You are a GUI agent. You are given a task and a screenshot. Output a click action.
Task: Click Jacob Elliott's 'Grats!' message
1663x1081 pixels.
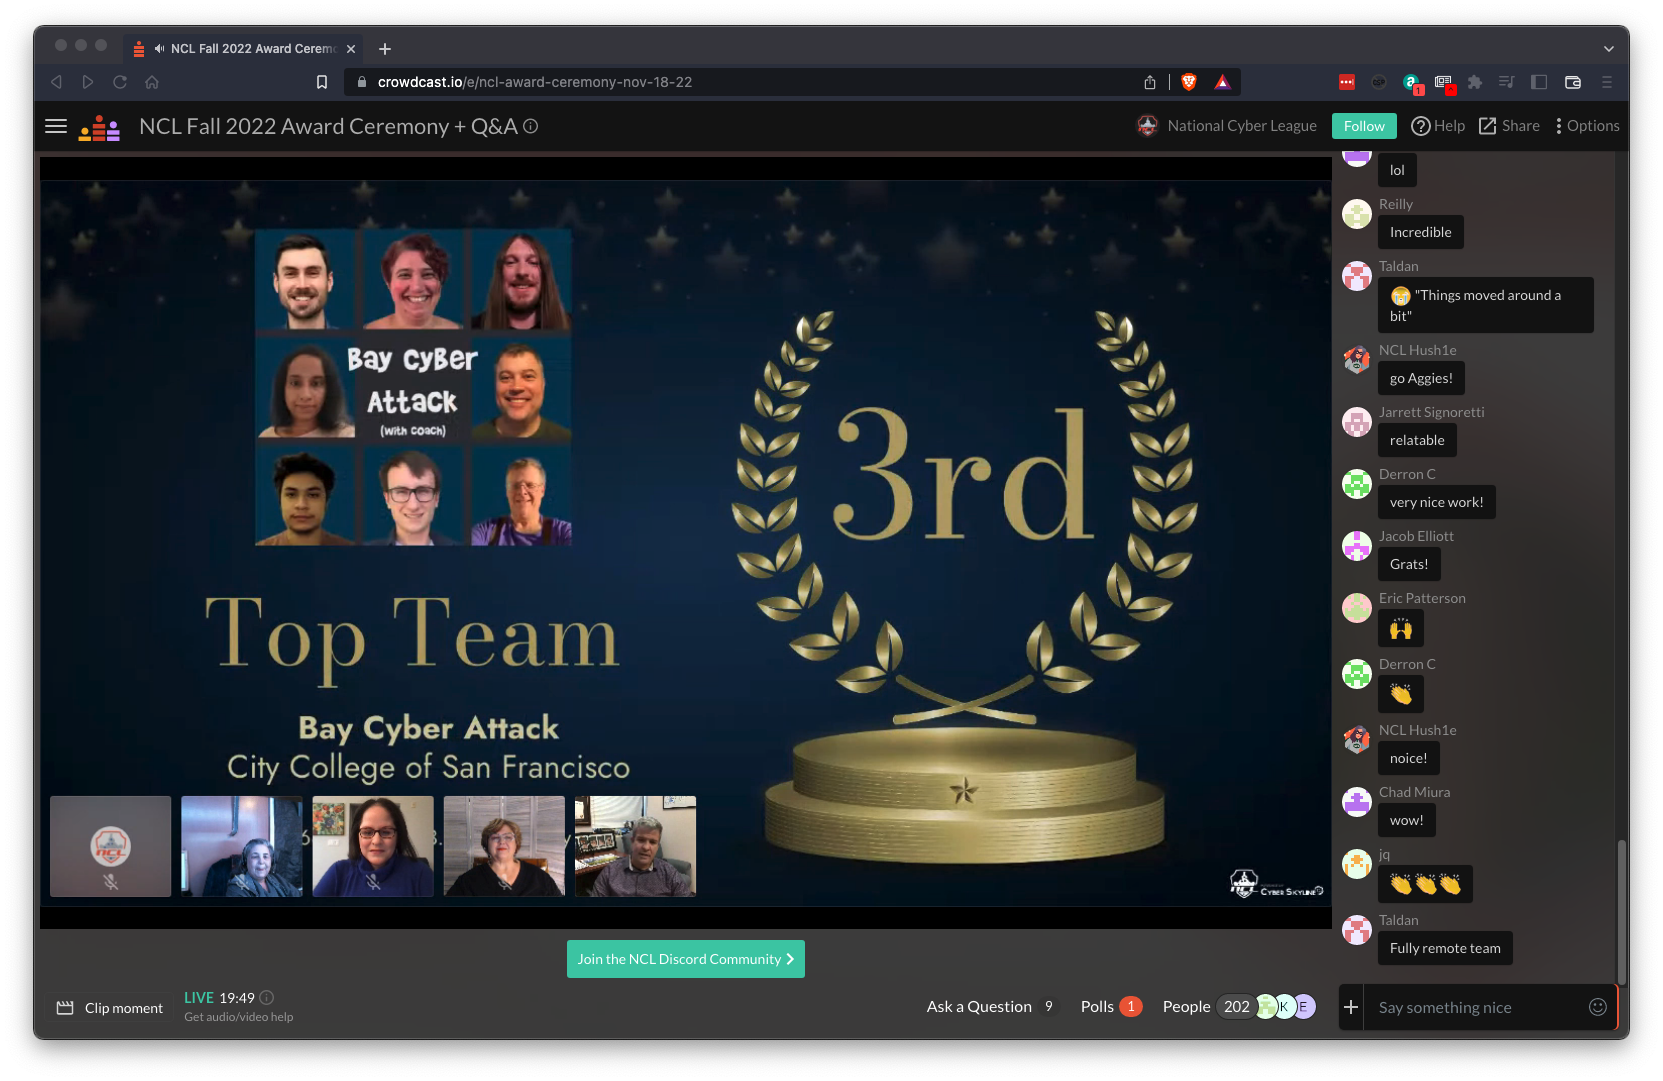[x=1409, y=564]
